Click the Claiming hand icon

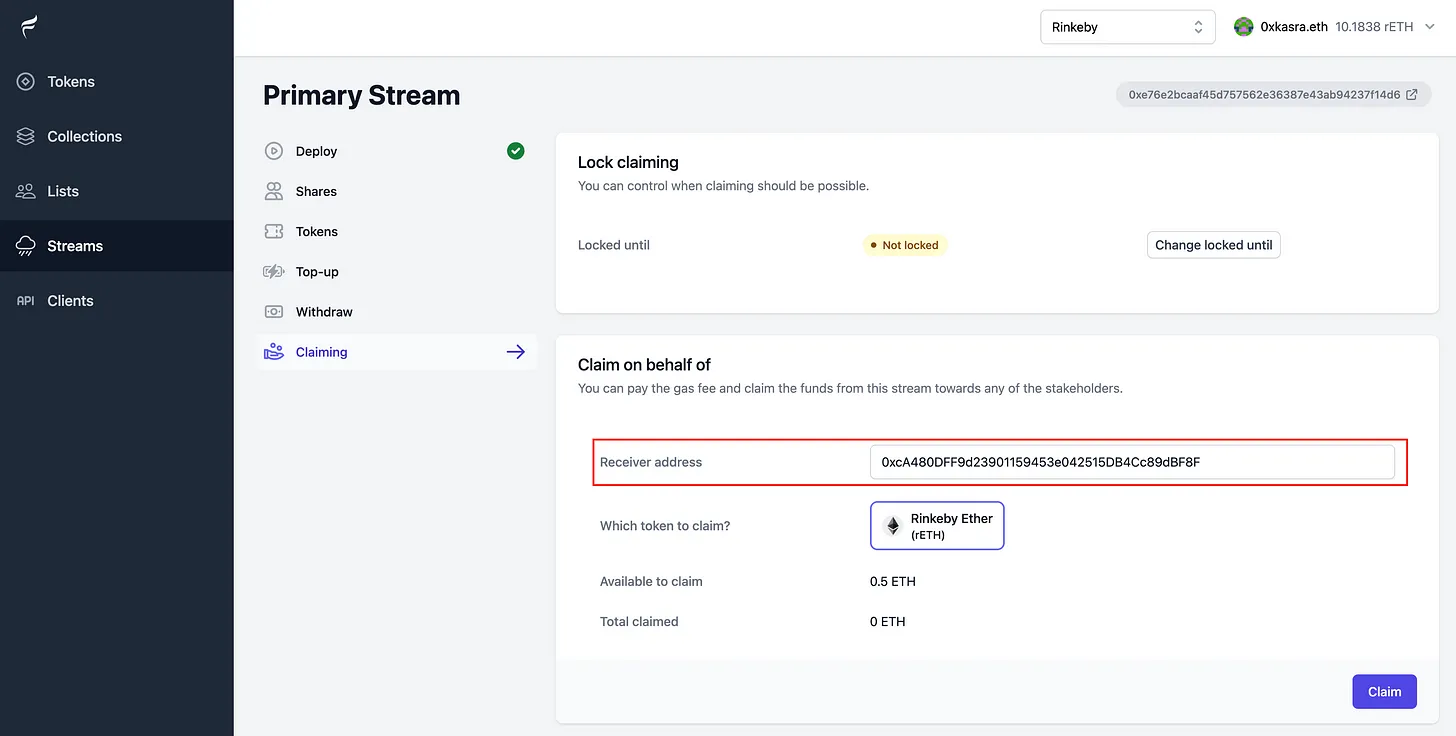tap(274, 352)
